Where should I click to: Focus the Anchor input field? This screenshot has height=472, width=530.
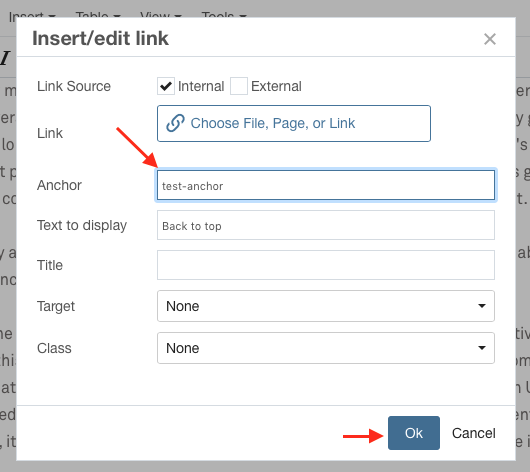(x=326, y=185)
